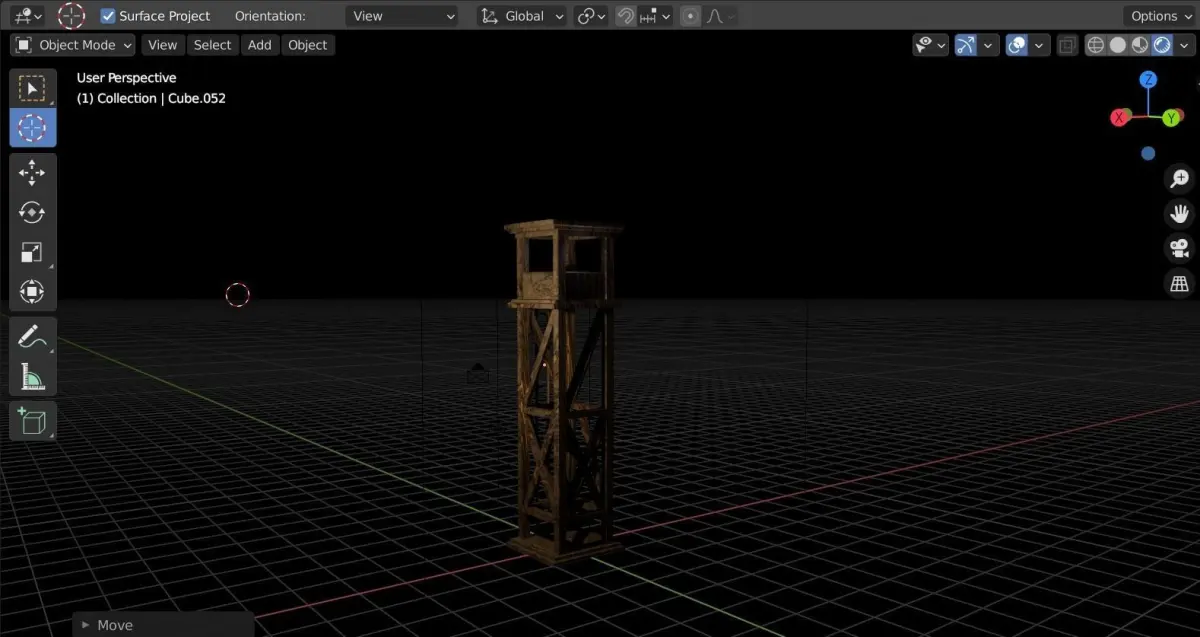Open the Global transform orientation dropdown

521,16
